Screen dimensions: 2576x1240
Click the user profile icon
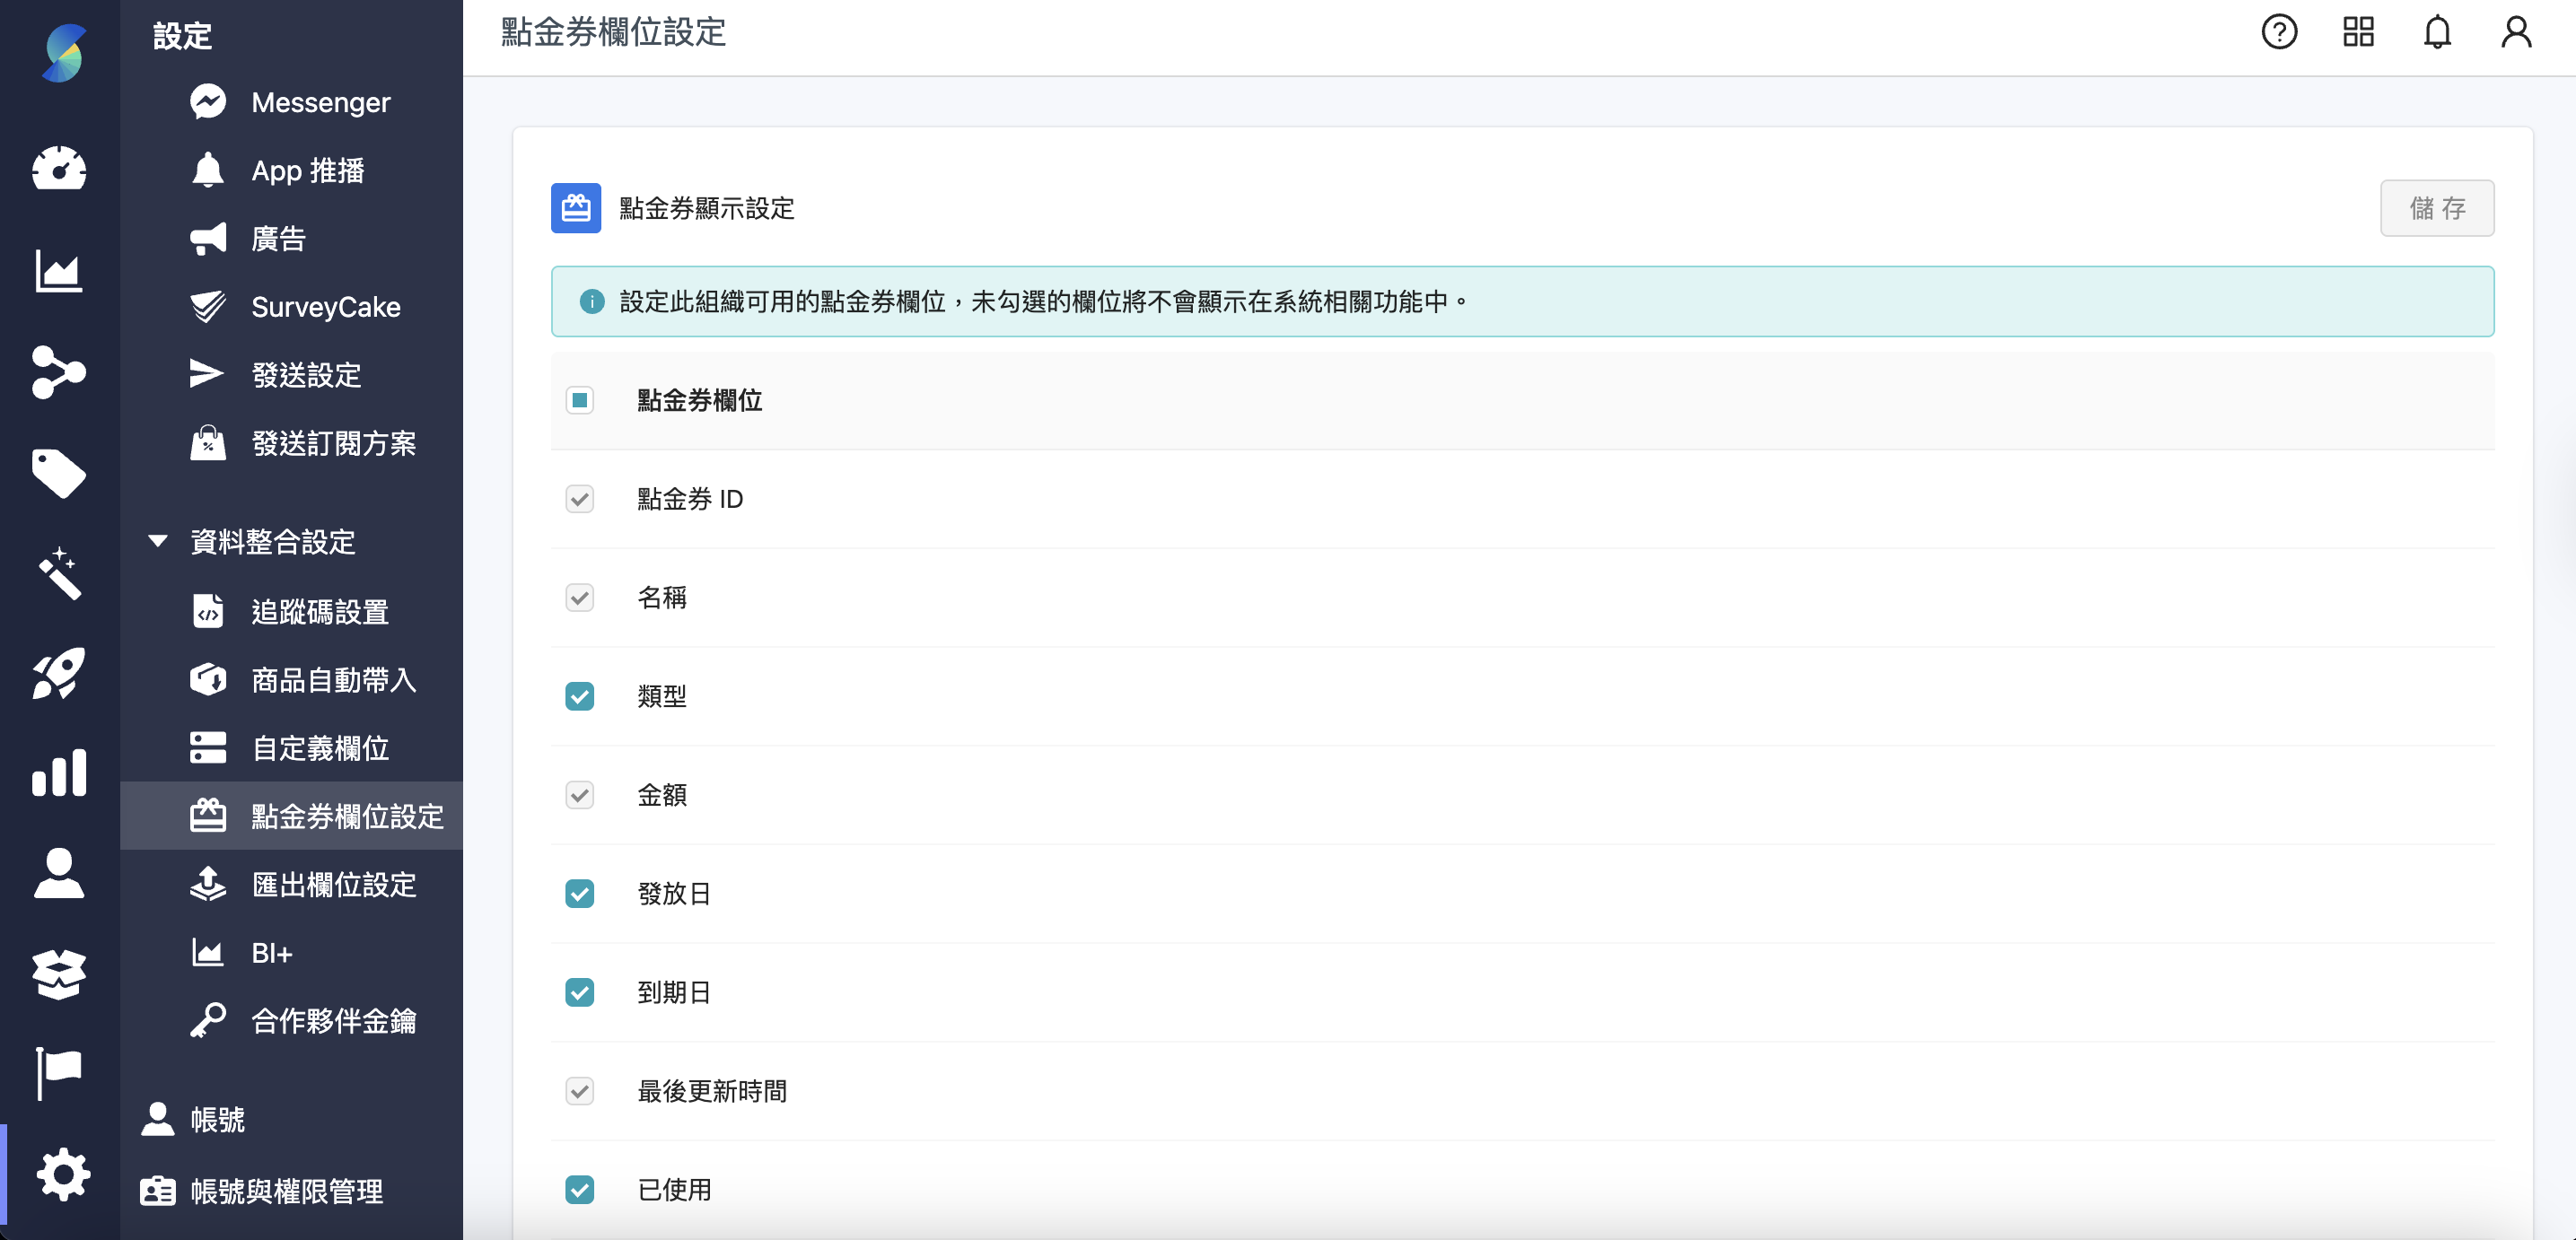point(2516,32)
